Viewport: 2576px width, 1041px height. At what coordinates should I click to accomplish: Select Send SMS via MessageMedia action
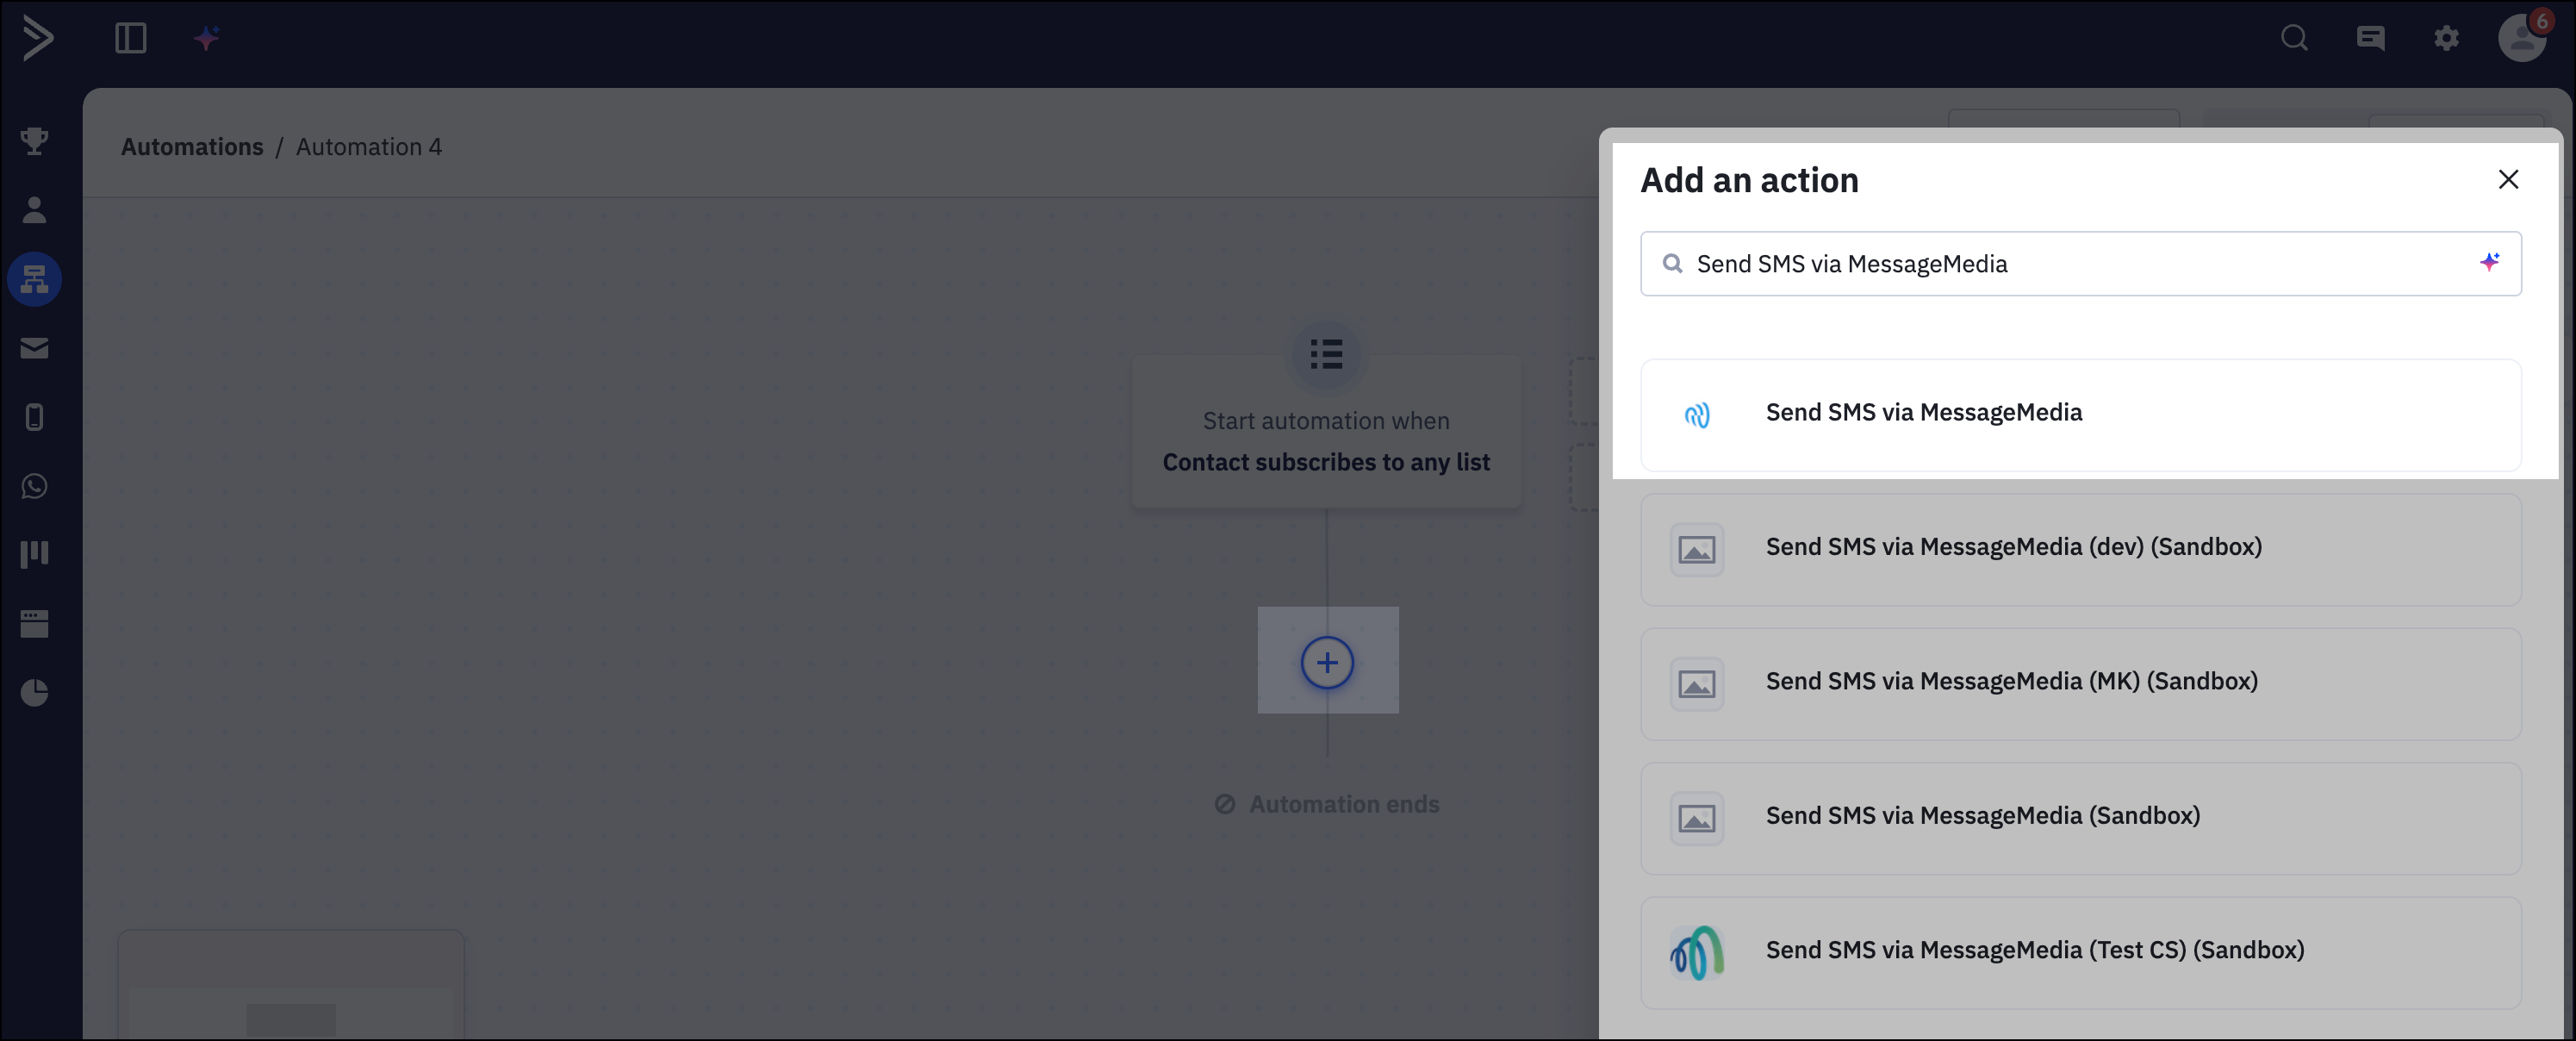point(2080,415)
